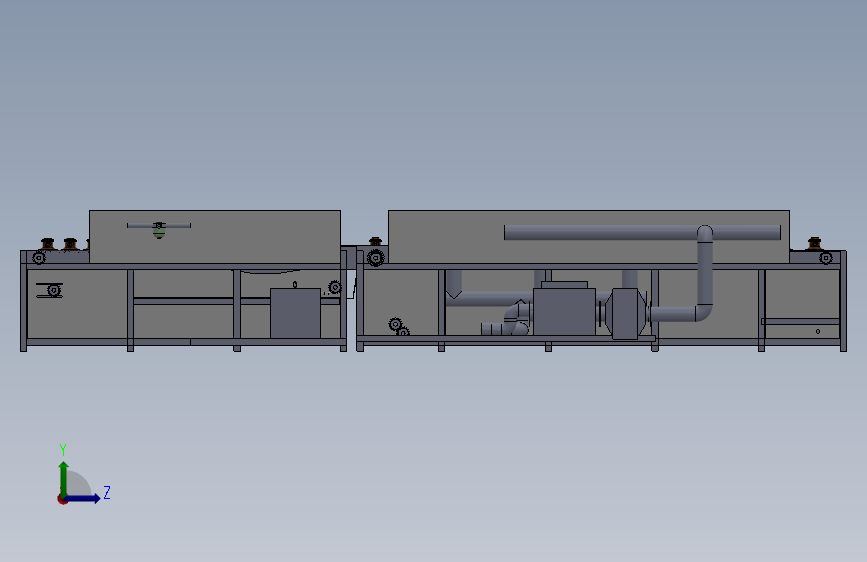Select the horizontal shelf bar in far-right bay

click(x=800, y=321)
